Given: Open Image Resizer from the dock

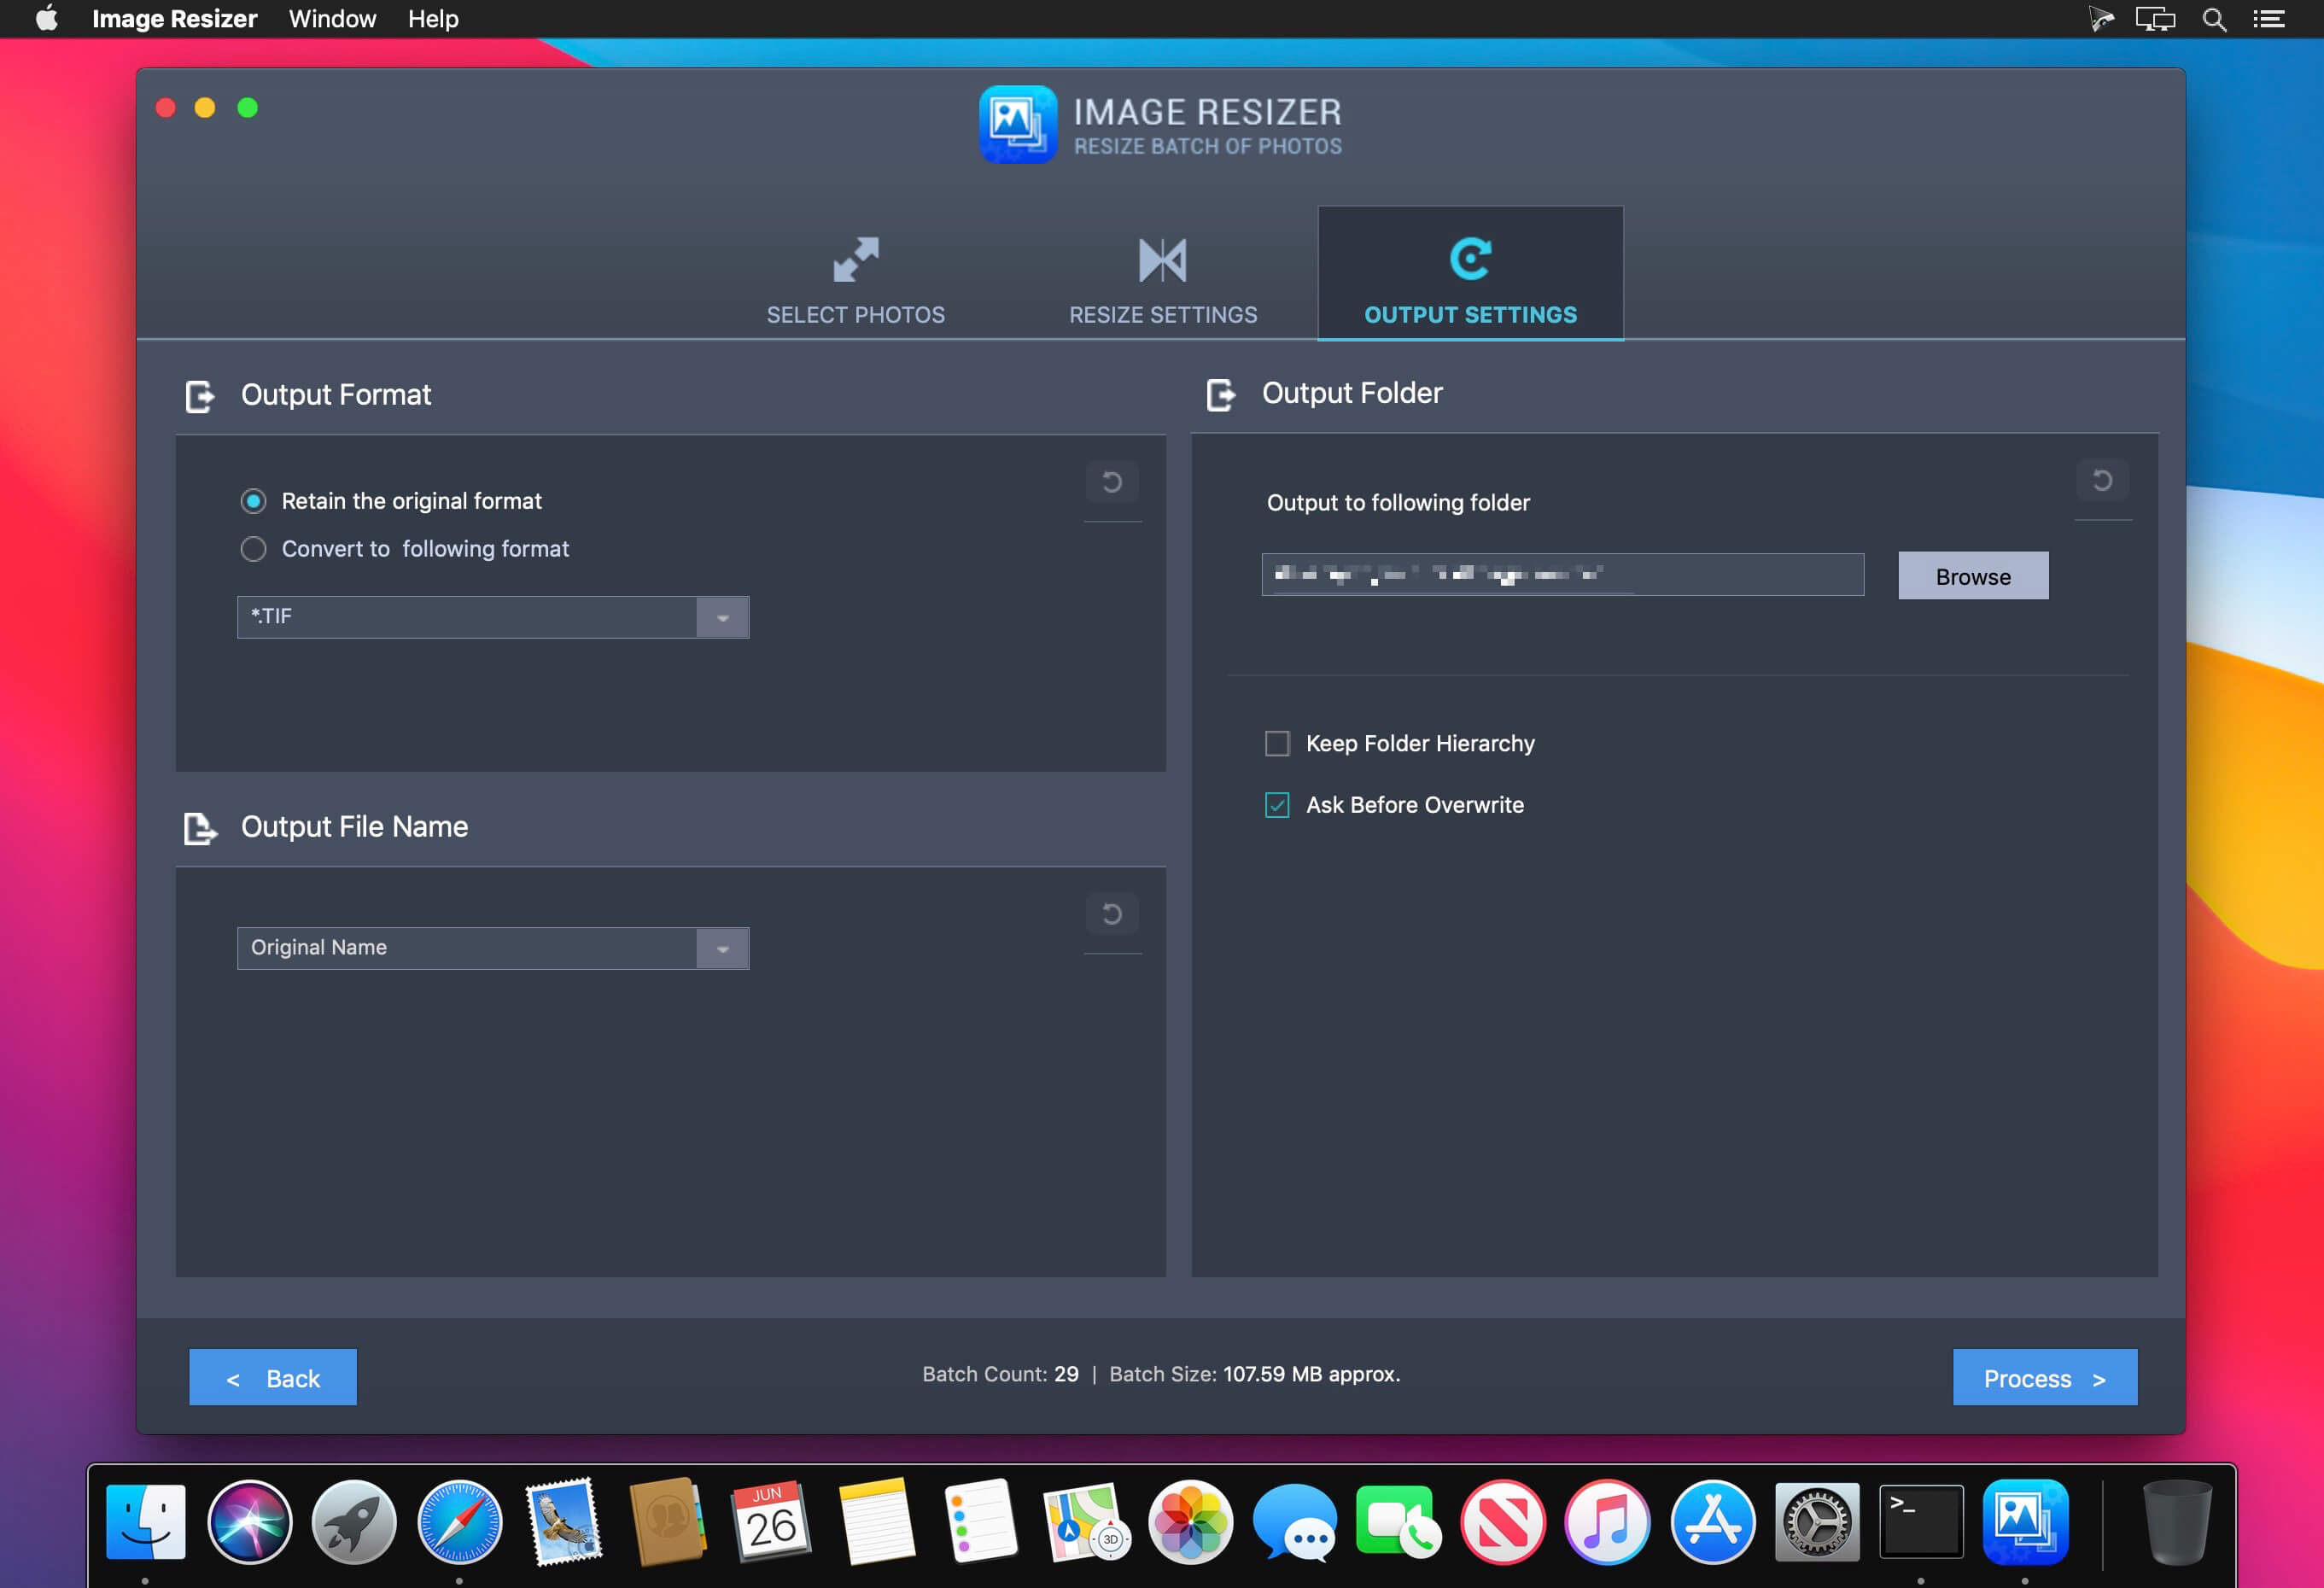Looking at the screenshot, I should 2025,1522.
